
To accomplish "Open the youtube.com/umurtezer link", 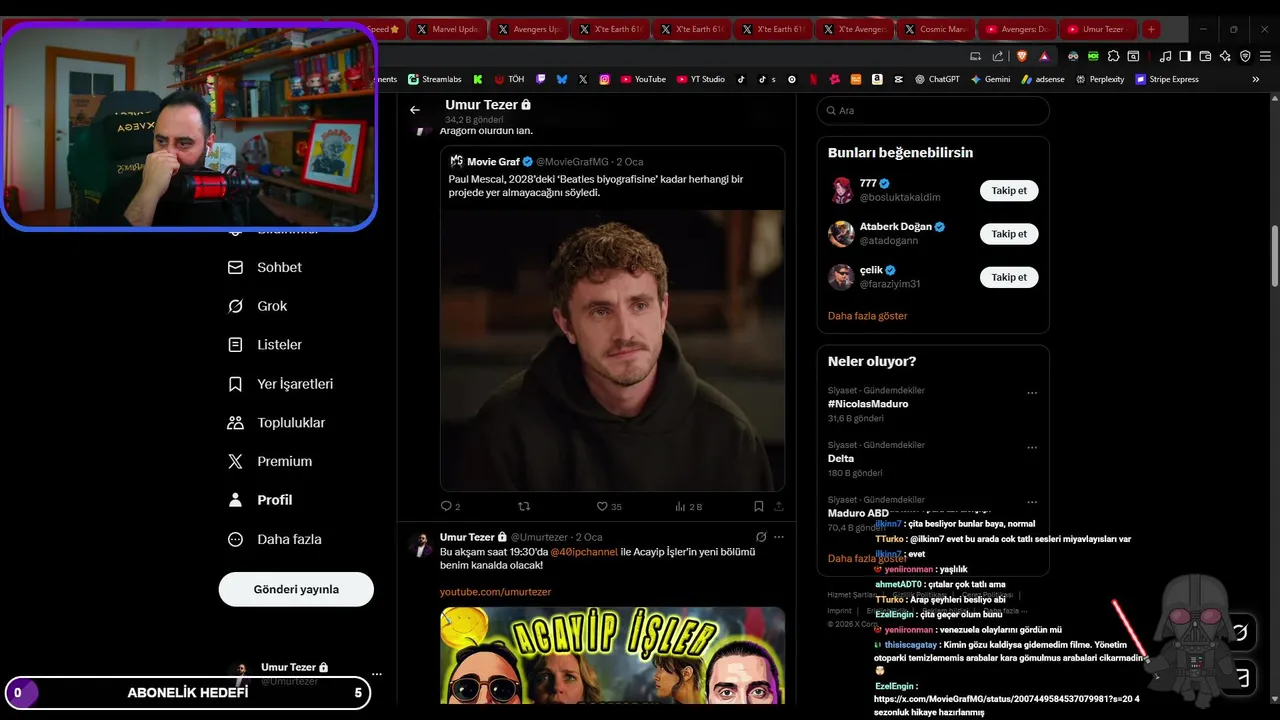I will tap(495, 592).
